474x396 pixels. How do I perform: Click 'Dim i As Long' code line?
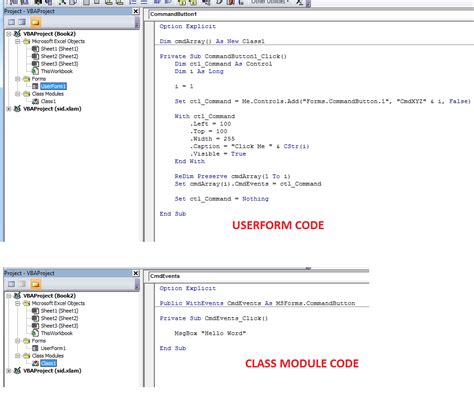point(199,71)
